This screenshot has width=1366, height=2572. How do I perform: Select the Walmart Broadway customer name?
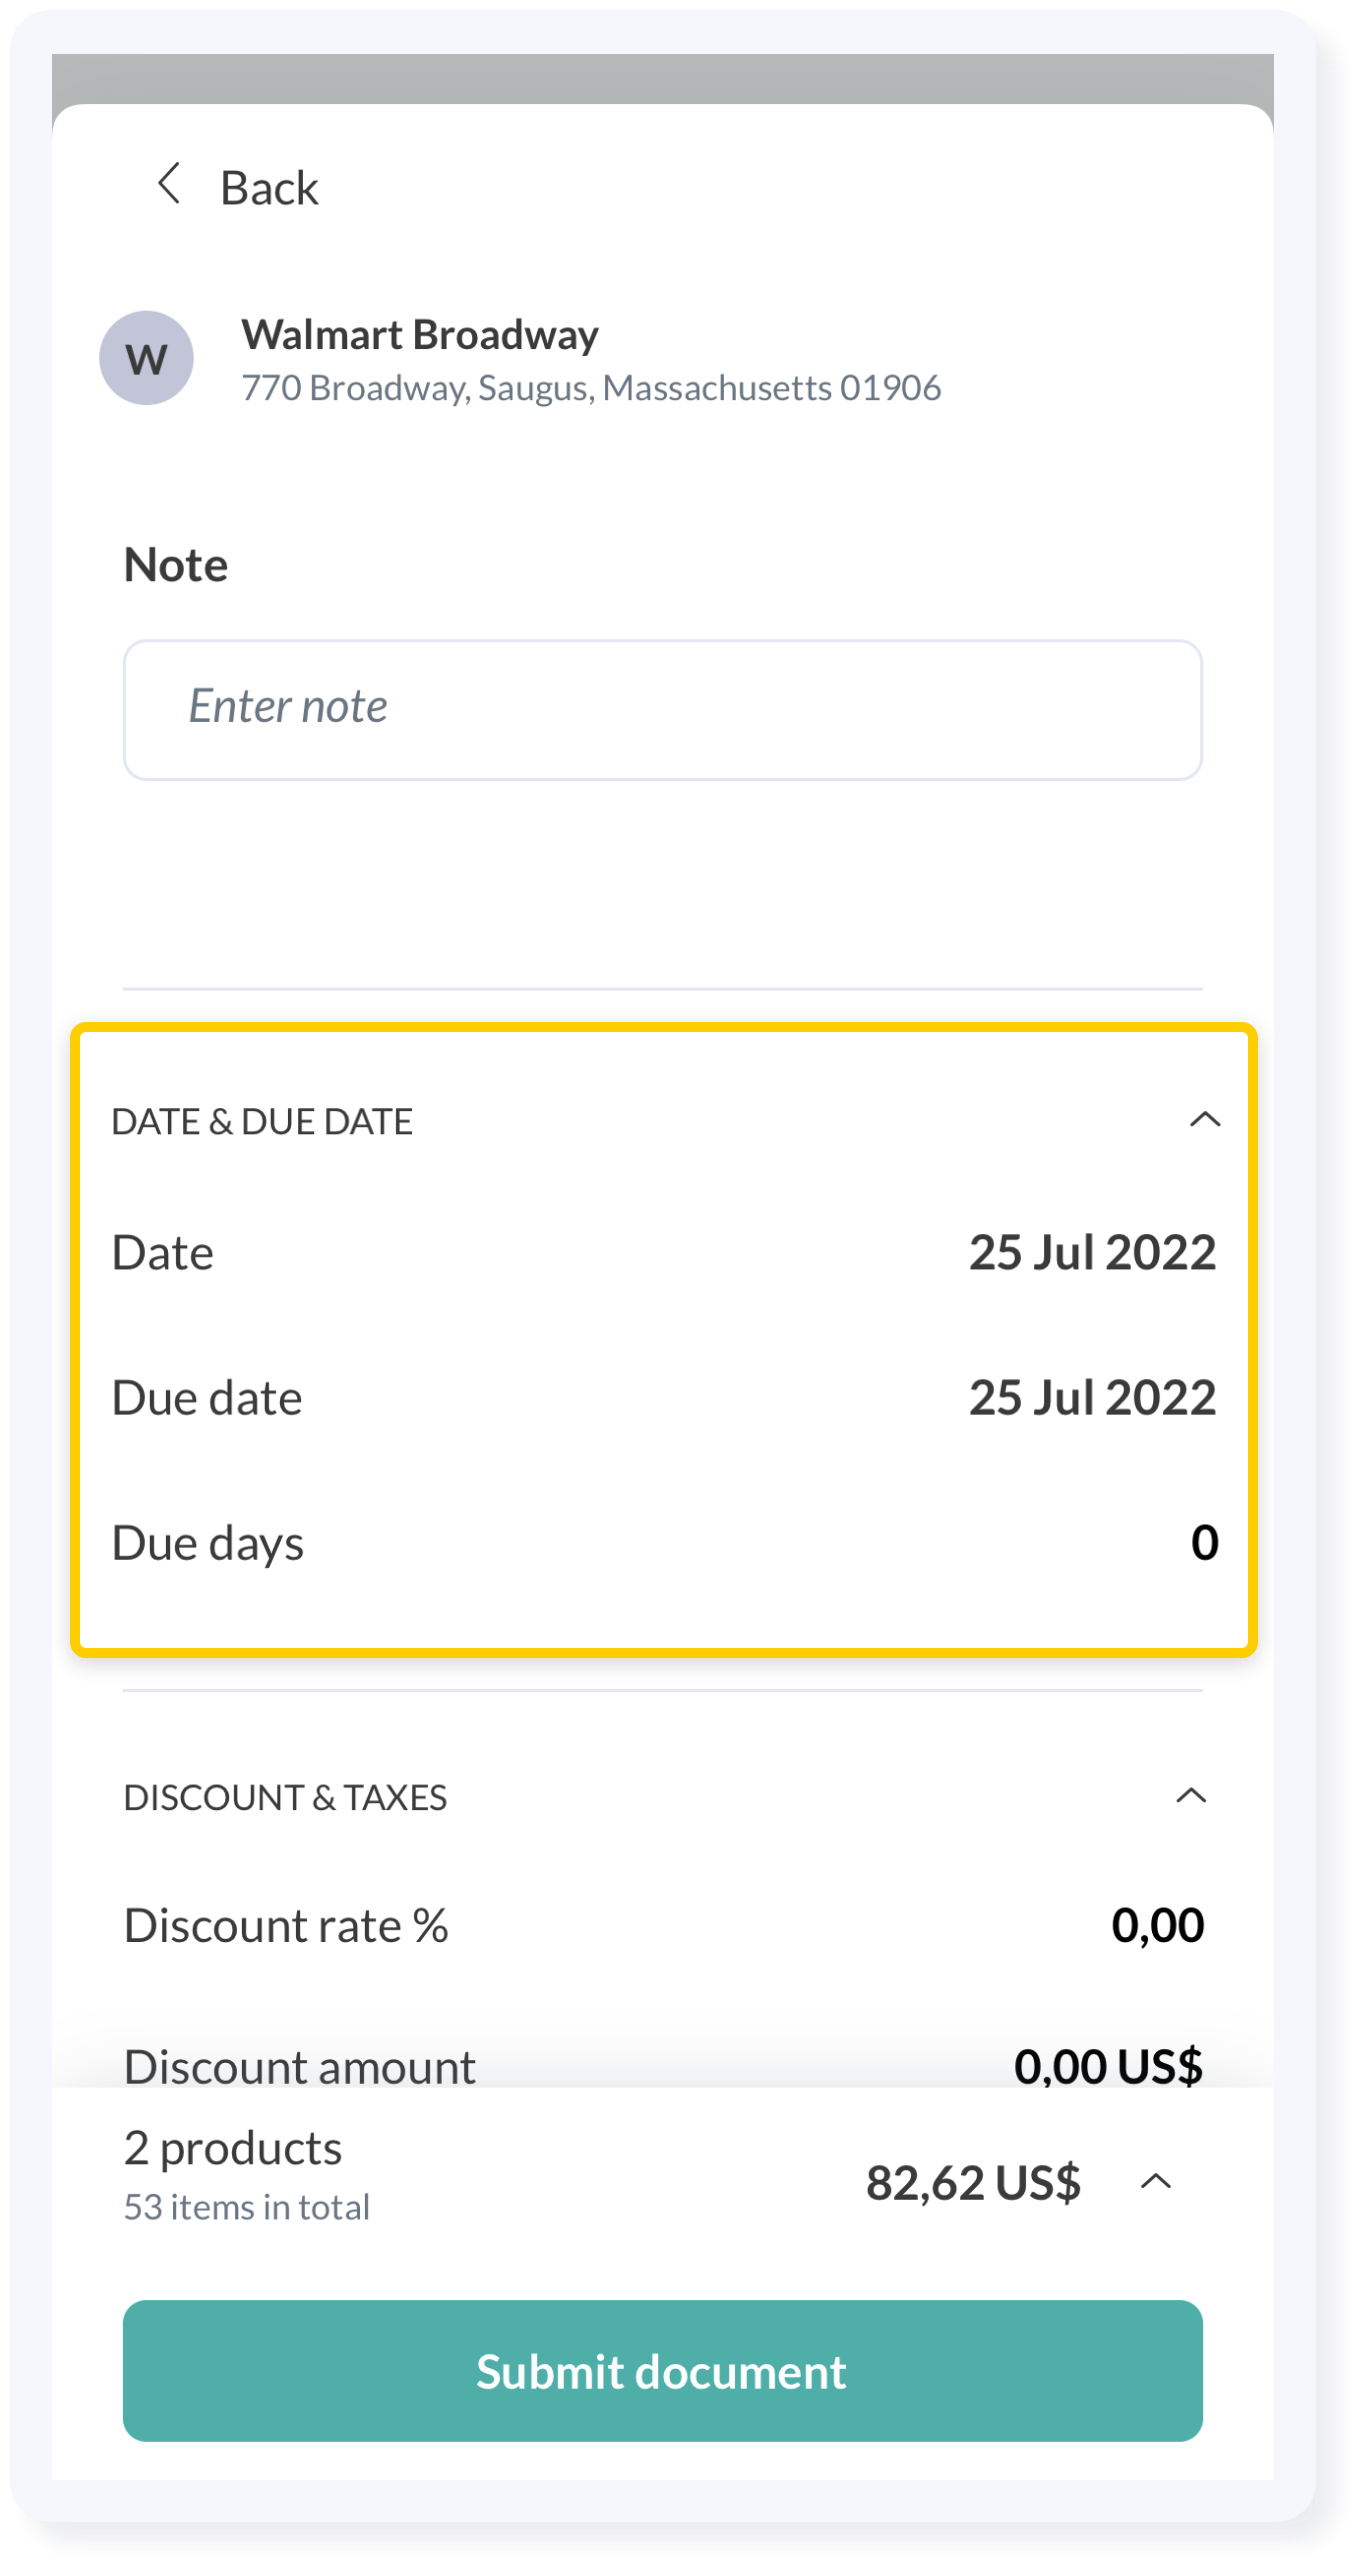[x=420, y=334]
